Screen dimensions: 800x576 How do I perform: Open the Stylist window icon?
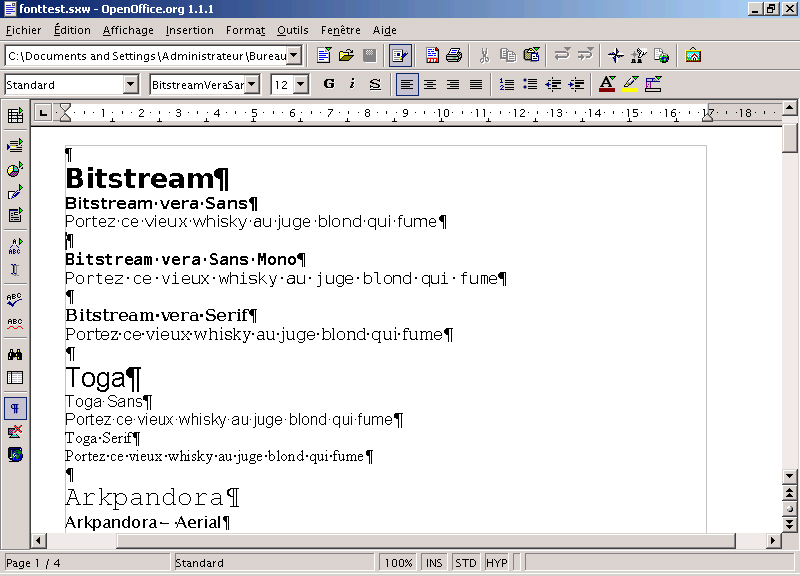[638, 55]
